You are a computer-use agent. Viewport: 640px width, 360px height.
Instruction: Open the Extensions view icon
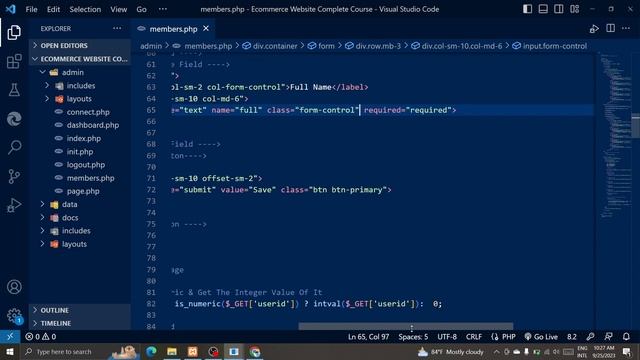pos(14,61)
